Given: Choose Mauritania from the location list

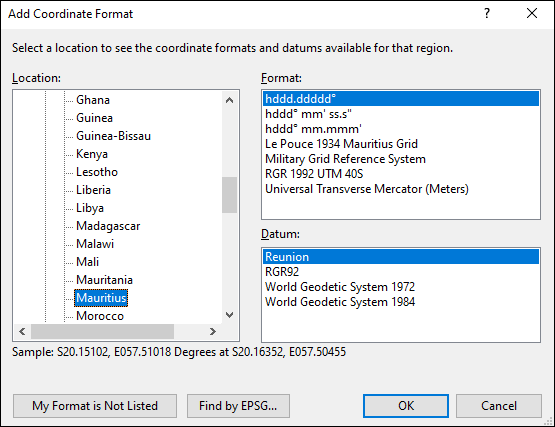Looking at the screenshot, I should tap(104, 280).
